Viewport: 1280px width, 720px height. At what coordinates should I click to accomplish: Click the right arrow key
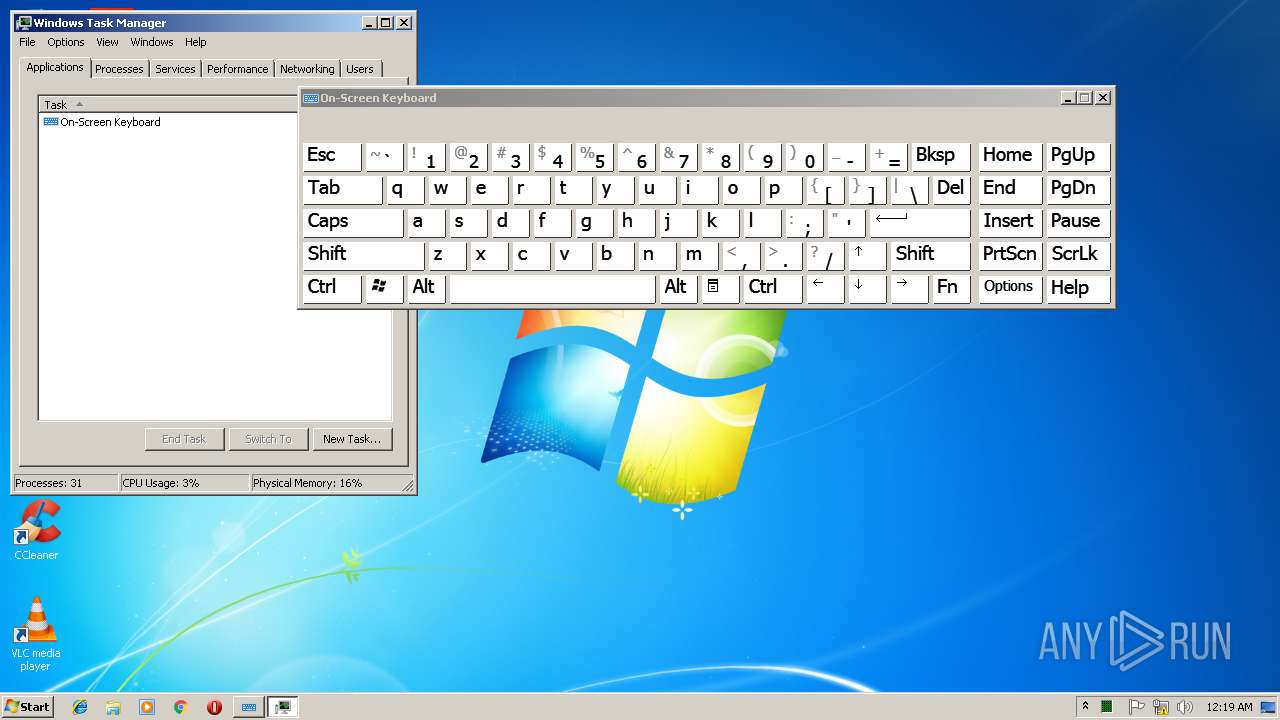[909, 288]
